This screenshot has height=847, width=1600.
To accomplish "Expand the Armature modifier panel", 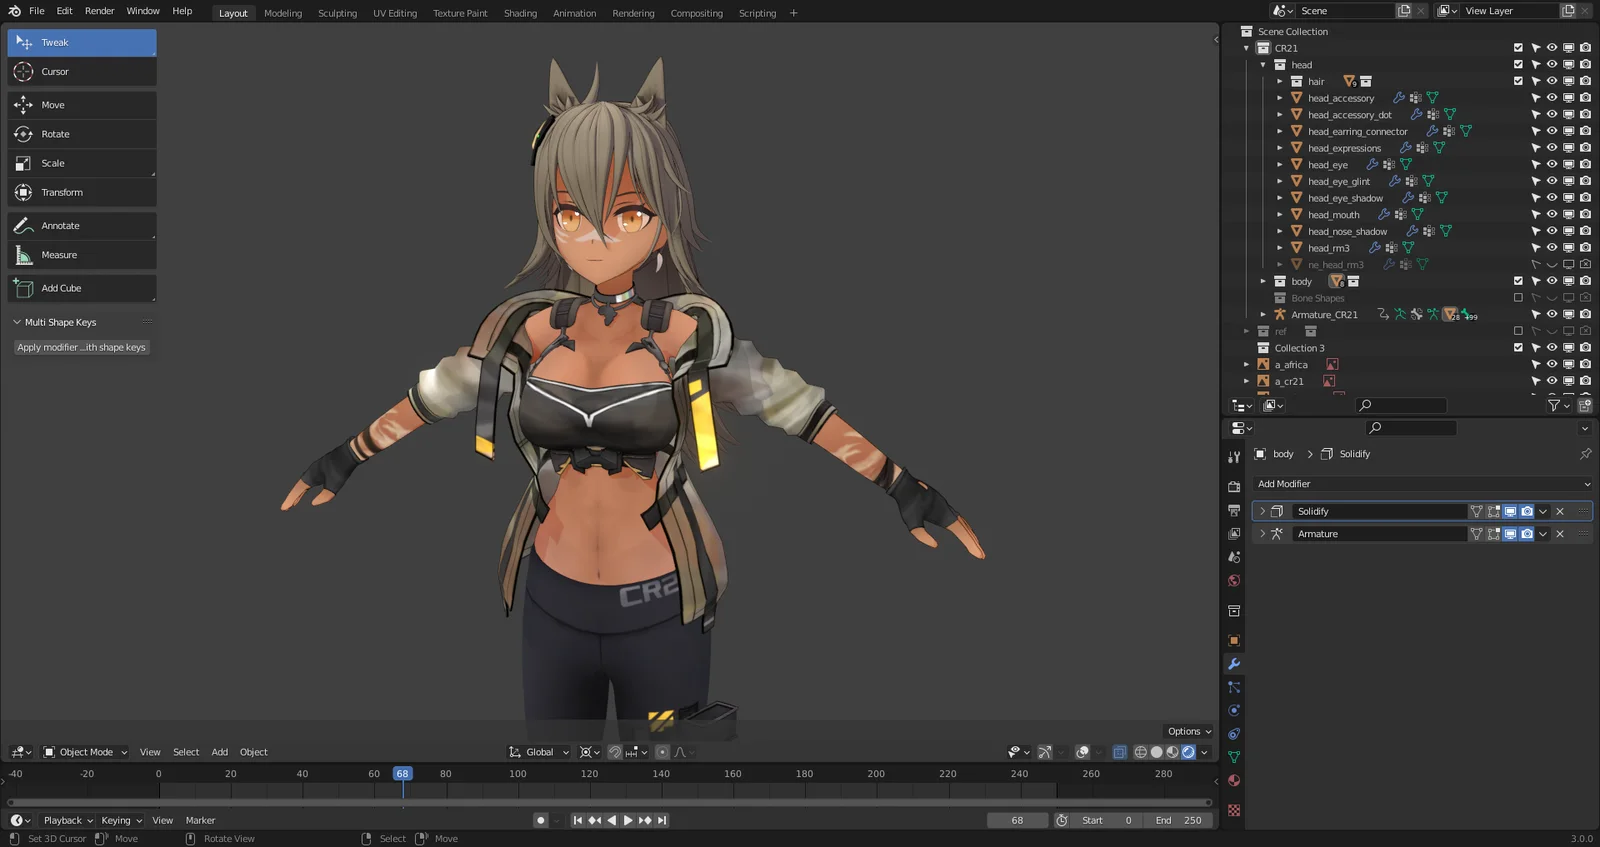I will pyautogui.click(x=1262, y=534).
